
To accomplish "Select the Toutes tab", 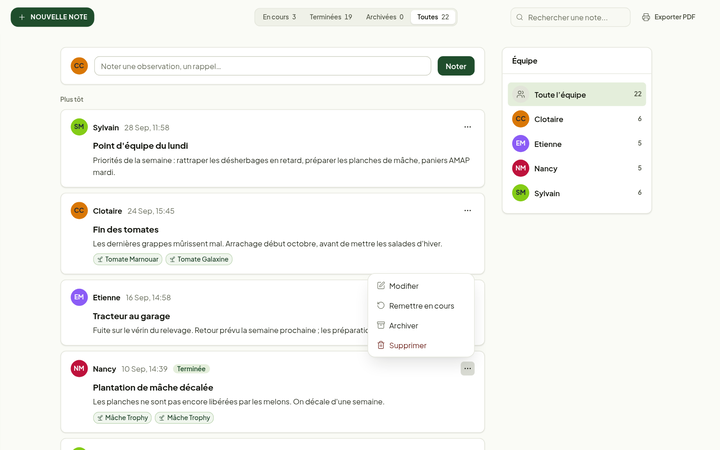I will pyautogui.click(x=433, y=17).
